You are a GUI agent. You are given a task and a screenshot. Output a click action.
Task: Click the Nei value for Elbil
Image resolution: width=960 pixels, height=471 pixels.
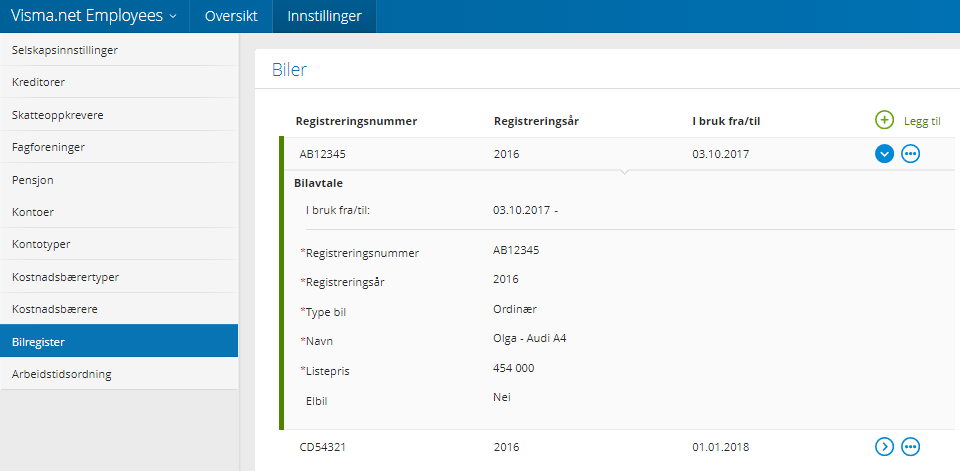(x=501, y=397)
